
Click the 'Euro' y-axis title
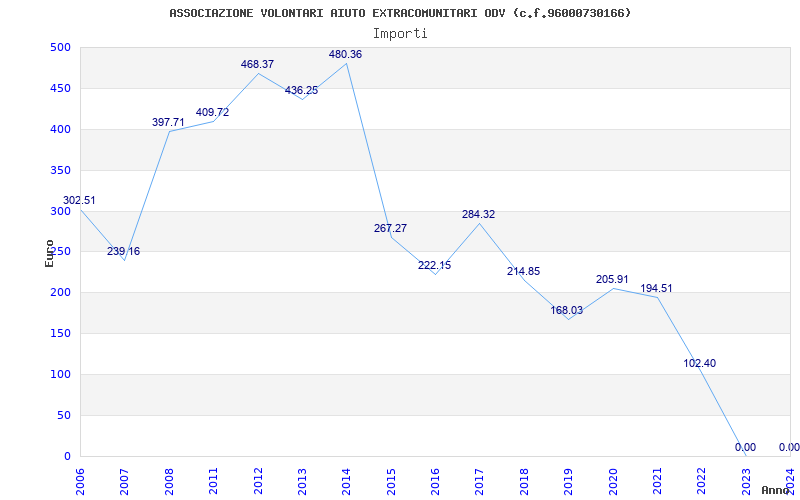(x=49, y=253)
